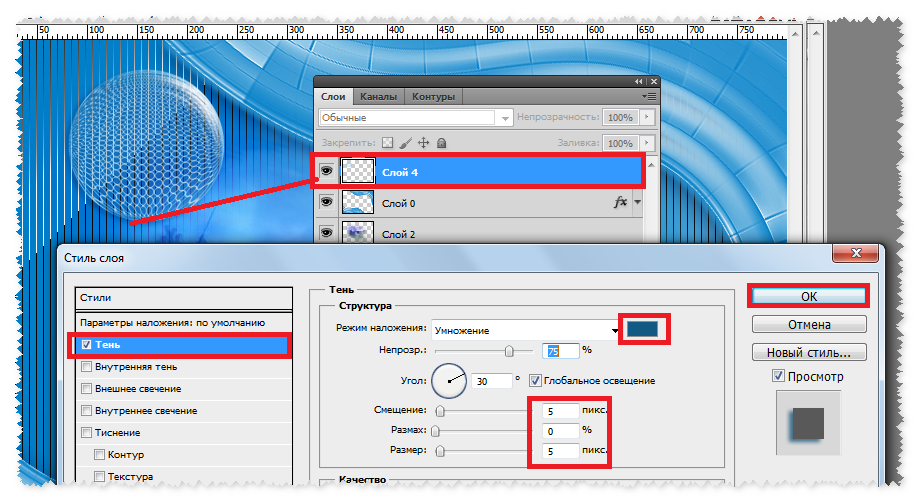
Task: Hide layer Слой 2 with eye icon
Action: click(x=326, y=232)
